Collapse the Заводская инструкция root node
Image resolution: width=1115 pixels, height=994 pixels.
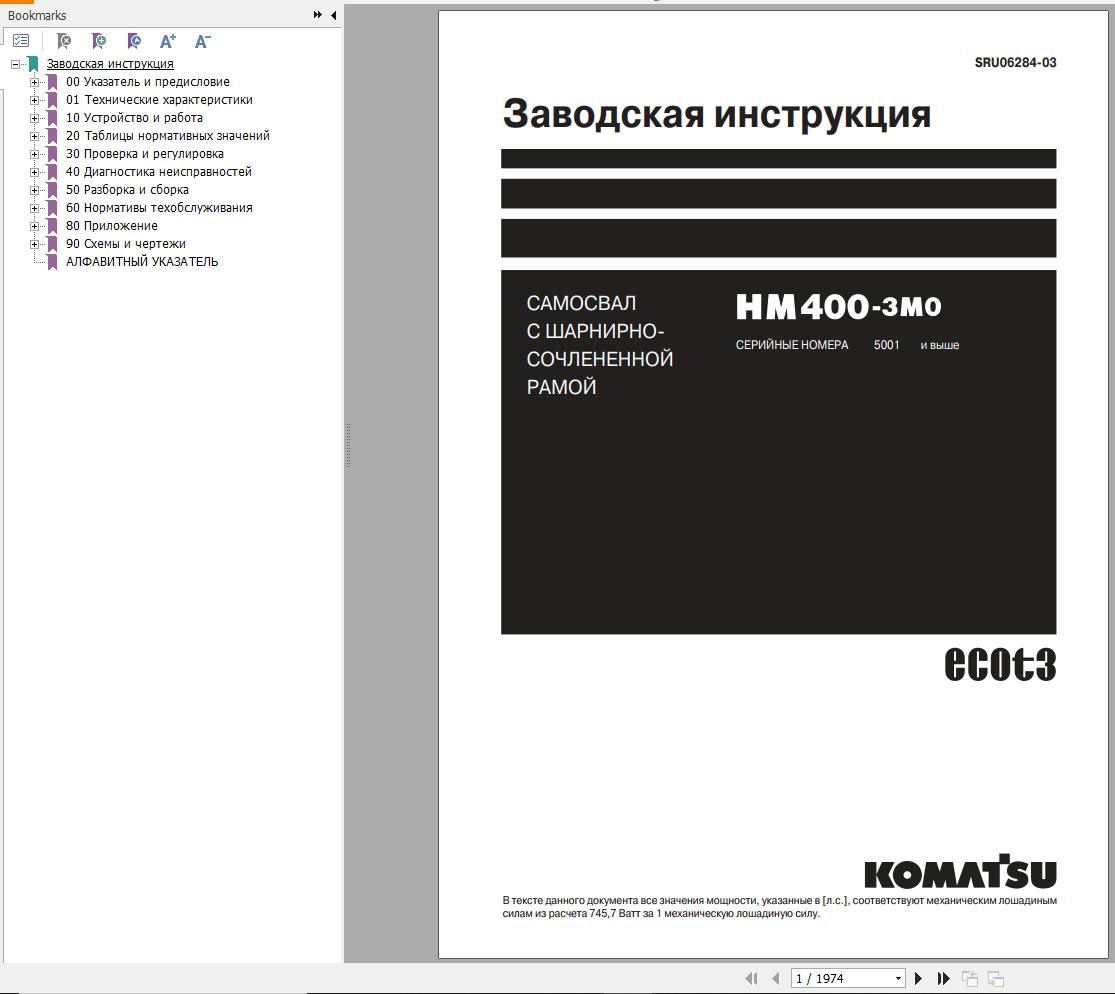click(15, 64)
